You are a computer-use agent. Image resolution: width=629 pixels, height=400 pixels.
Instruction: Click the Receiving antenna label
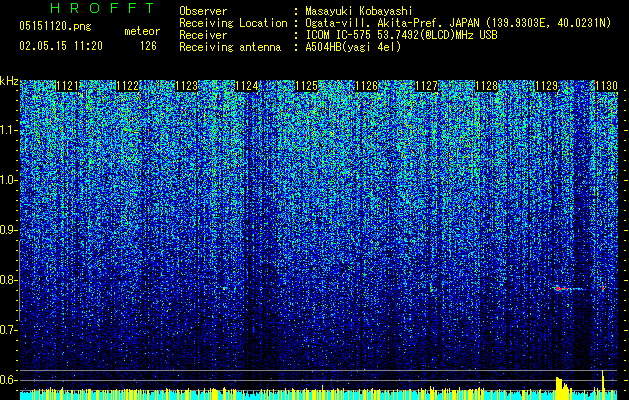[x=230, y=47]
